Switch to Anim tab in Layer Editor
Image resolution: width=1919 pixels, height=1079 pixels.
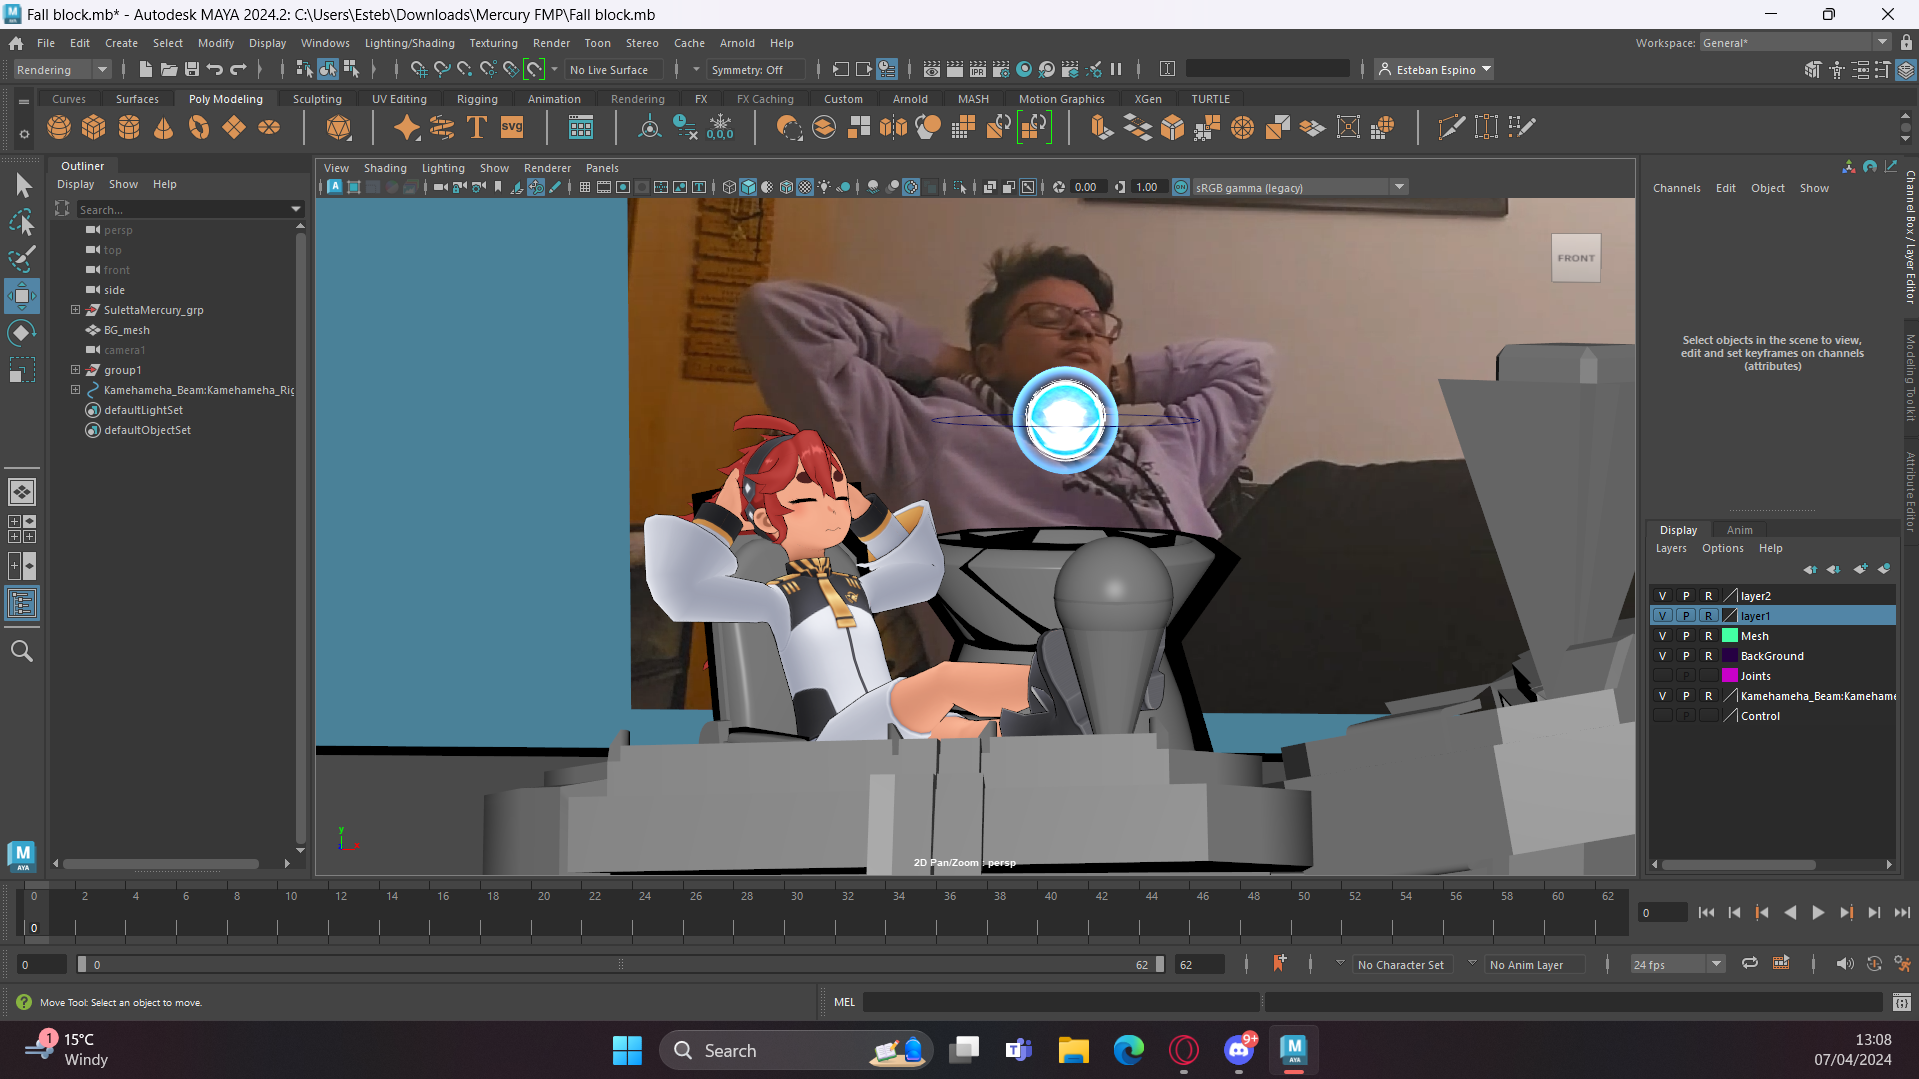[x=1740, y=530]
